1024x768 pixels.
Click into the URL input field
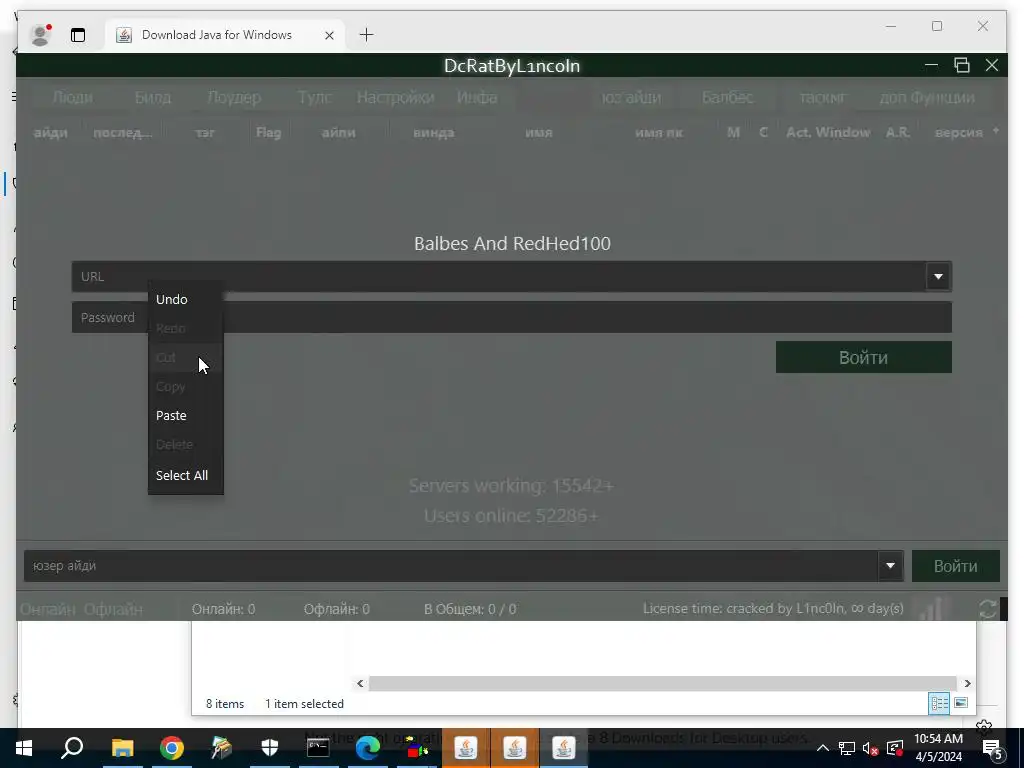click(x=498, y=276)
